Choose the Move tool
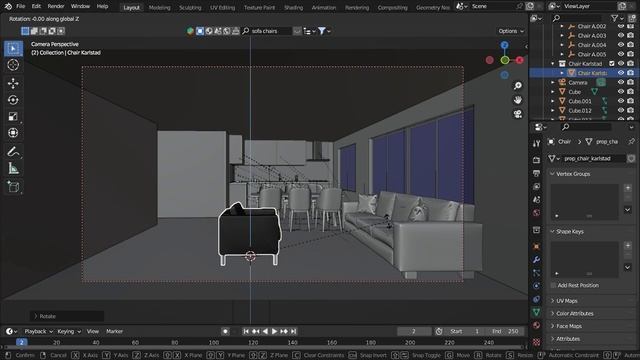 13,83
